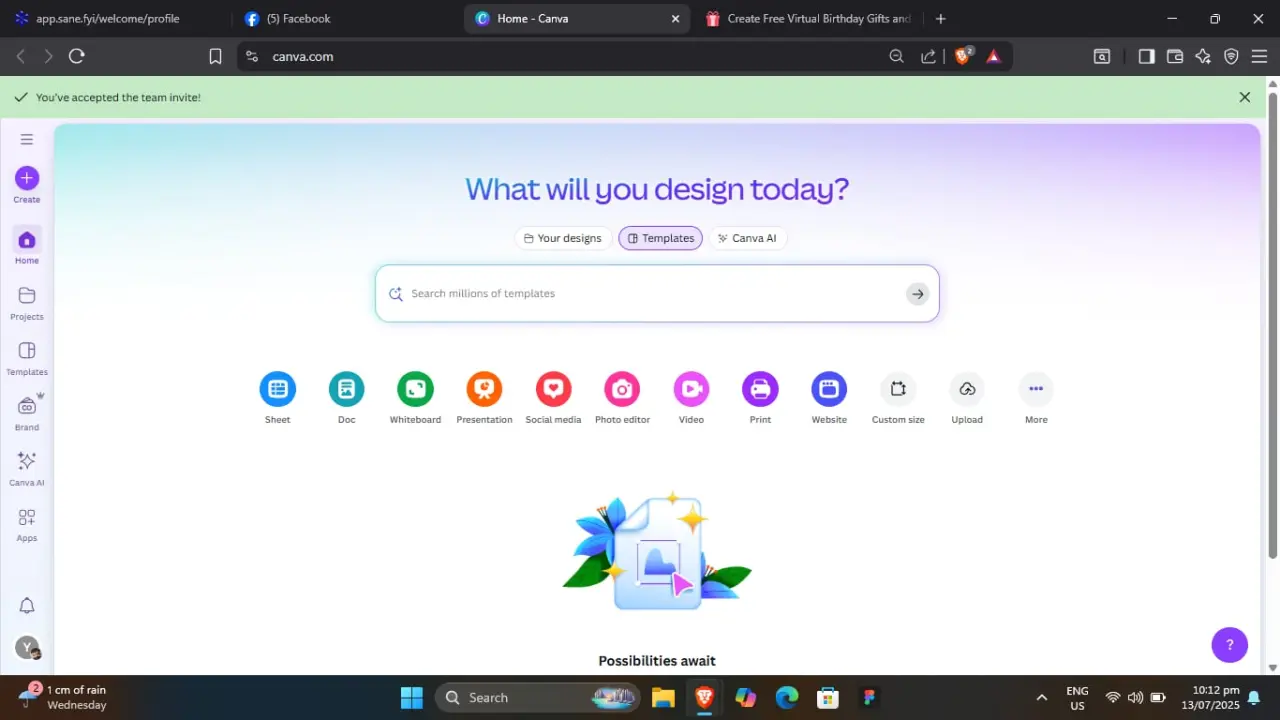The width and height of the screenshot is (1280, 720).
Task: Switch to Create Free Virtual Birthday Gifts tab
Action: click(808, 18)
